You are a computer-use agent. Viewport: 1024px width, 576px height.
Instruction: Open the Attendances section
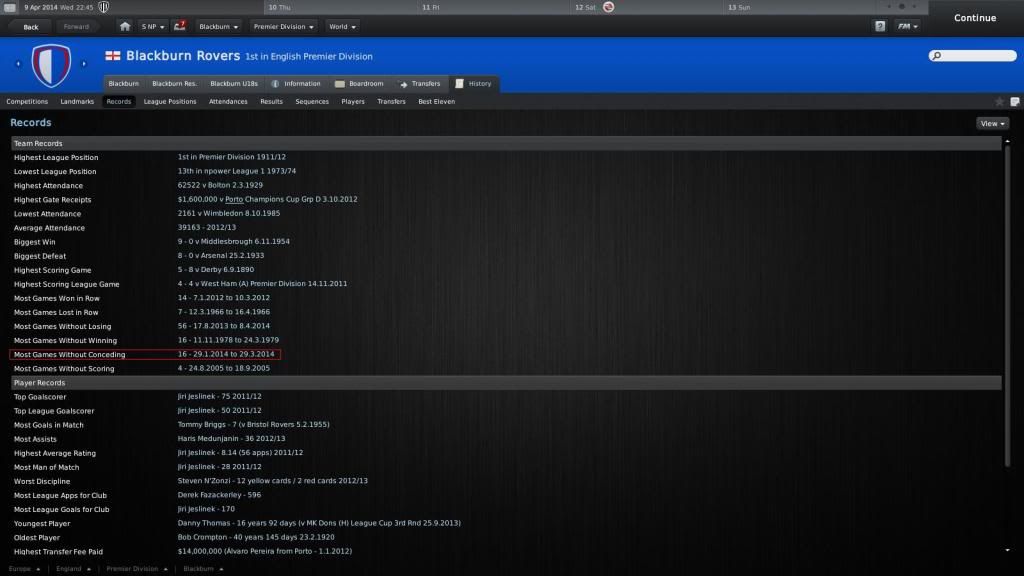(228, 102)
